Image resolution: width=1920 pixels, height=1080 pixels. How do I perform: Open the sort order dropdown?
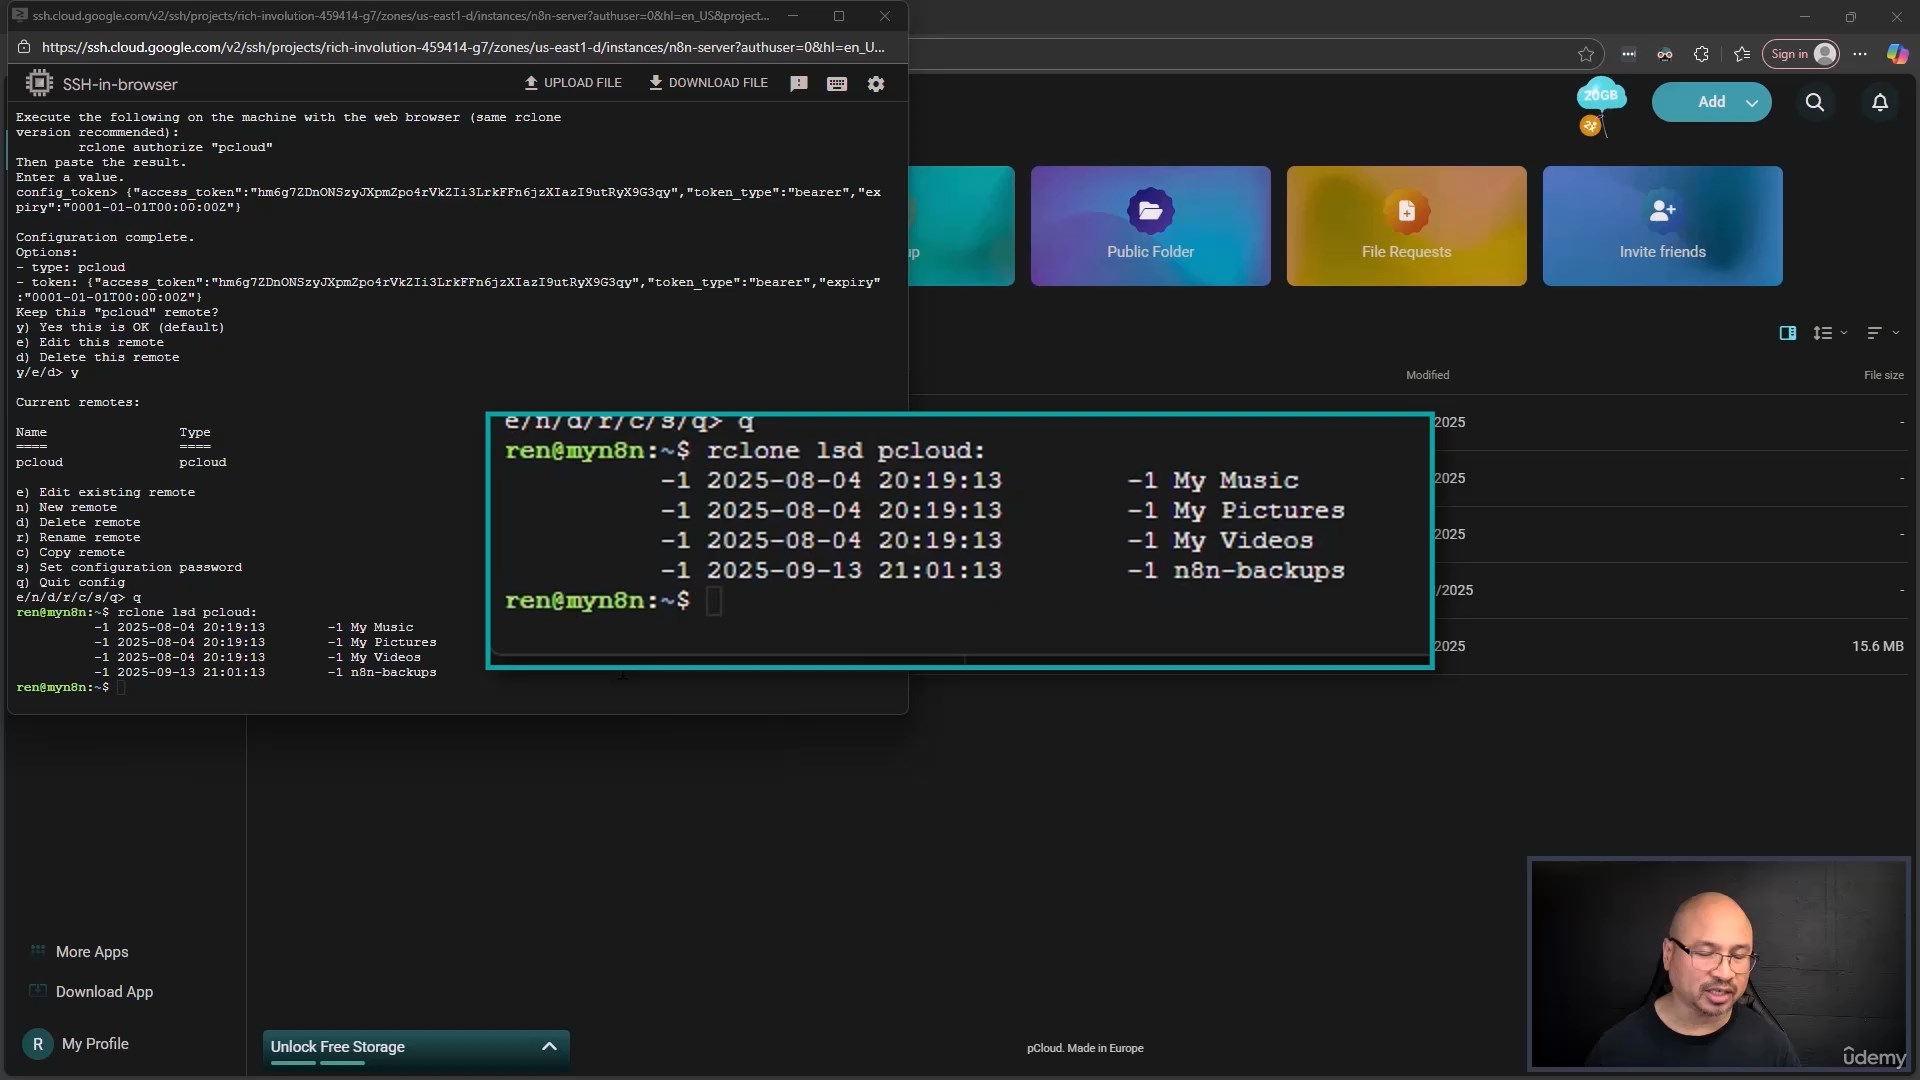click(x=1881, y=333)
